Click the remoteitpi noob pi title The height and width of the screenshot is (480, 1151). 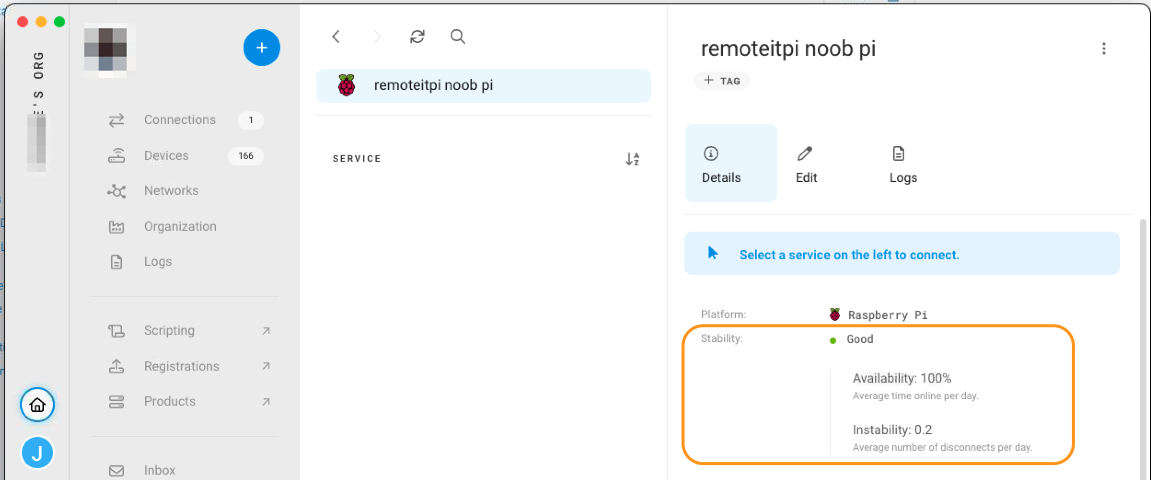[x=788, y=48]
